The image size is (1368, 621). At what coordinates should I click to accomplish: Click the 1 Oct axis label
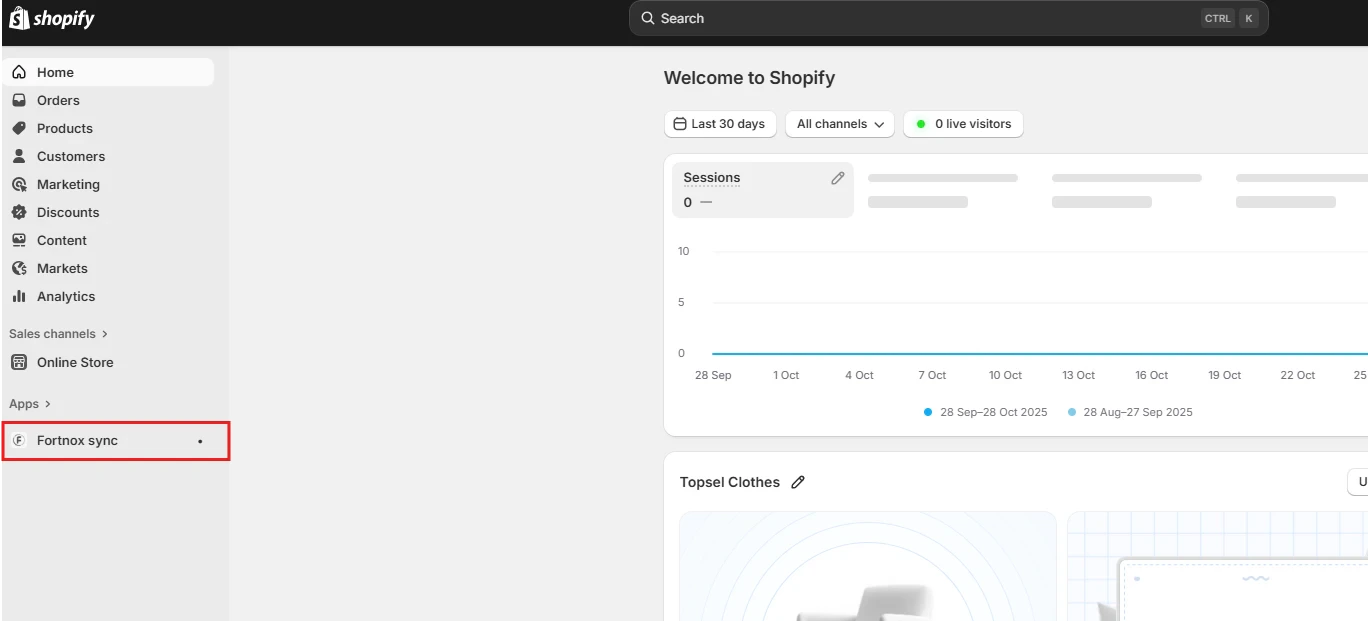pos(786,375)
